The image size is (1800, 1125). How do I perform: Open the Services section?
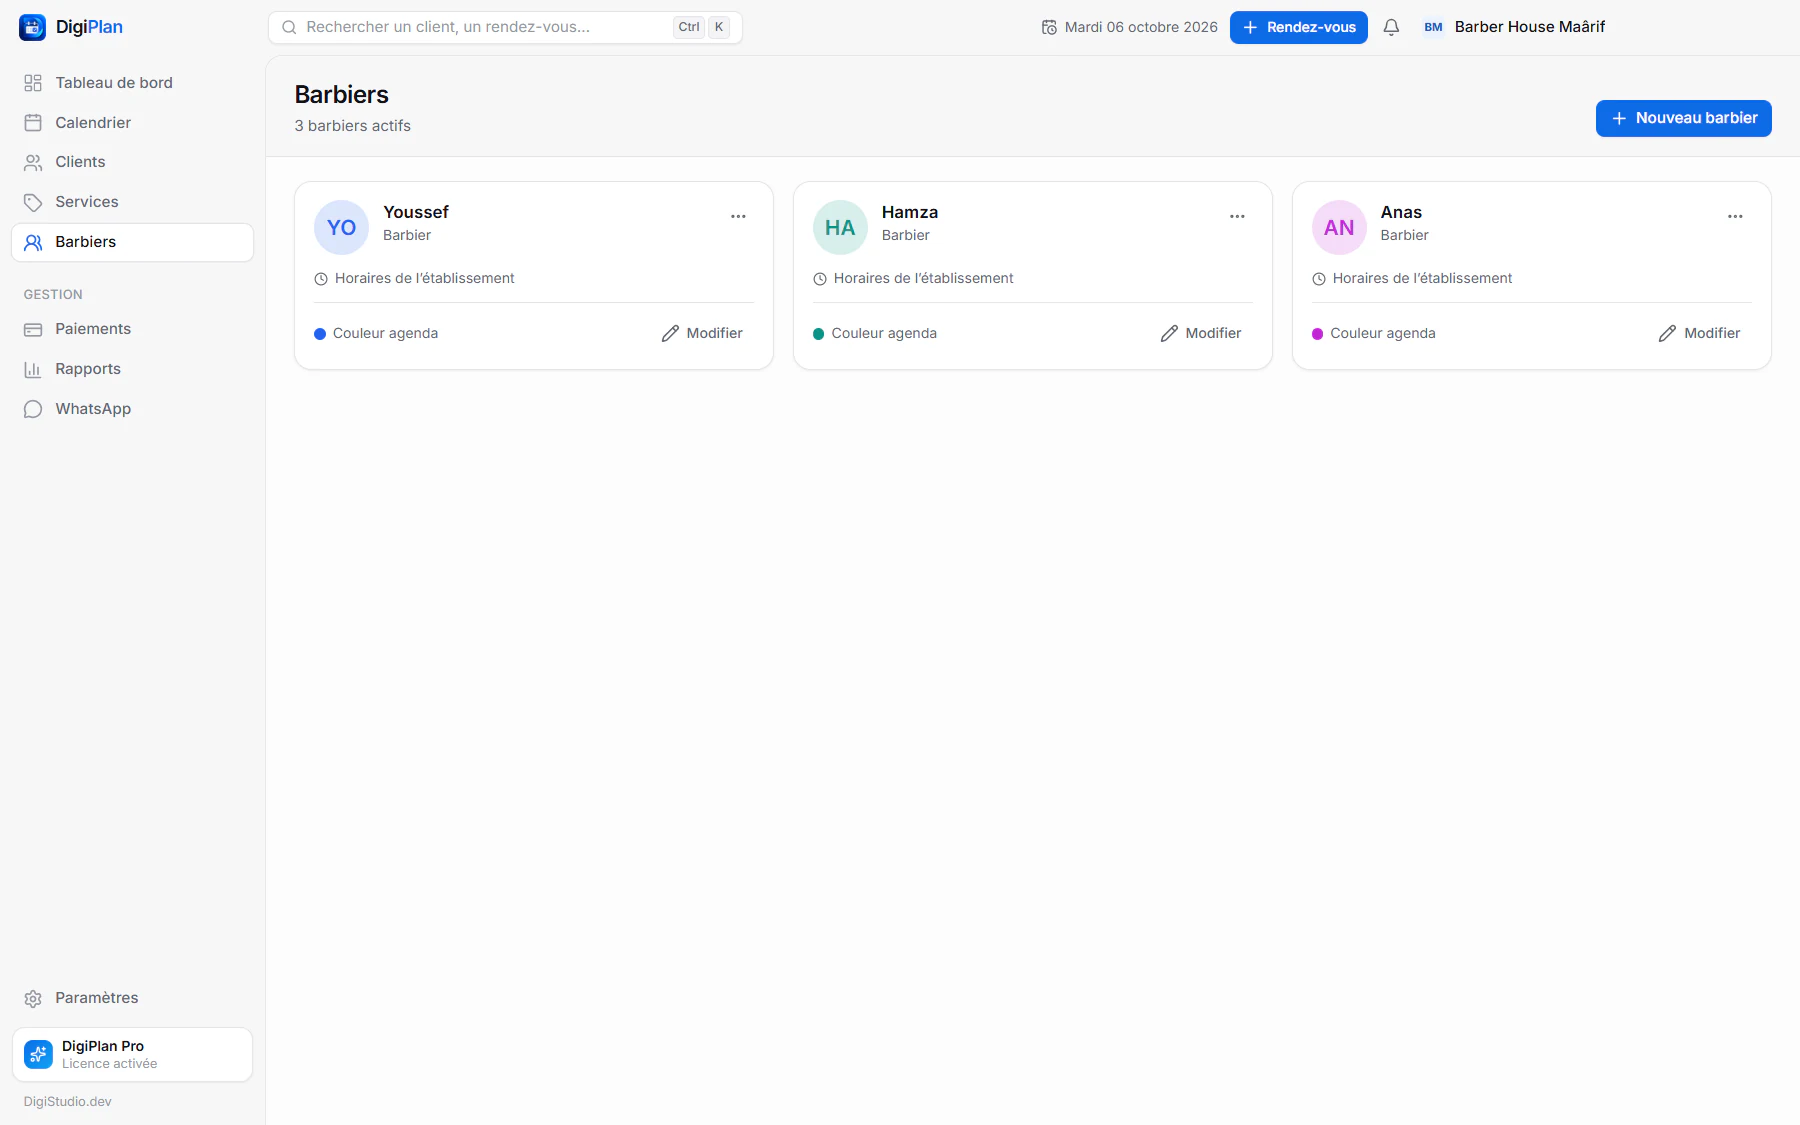[132, 202]
